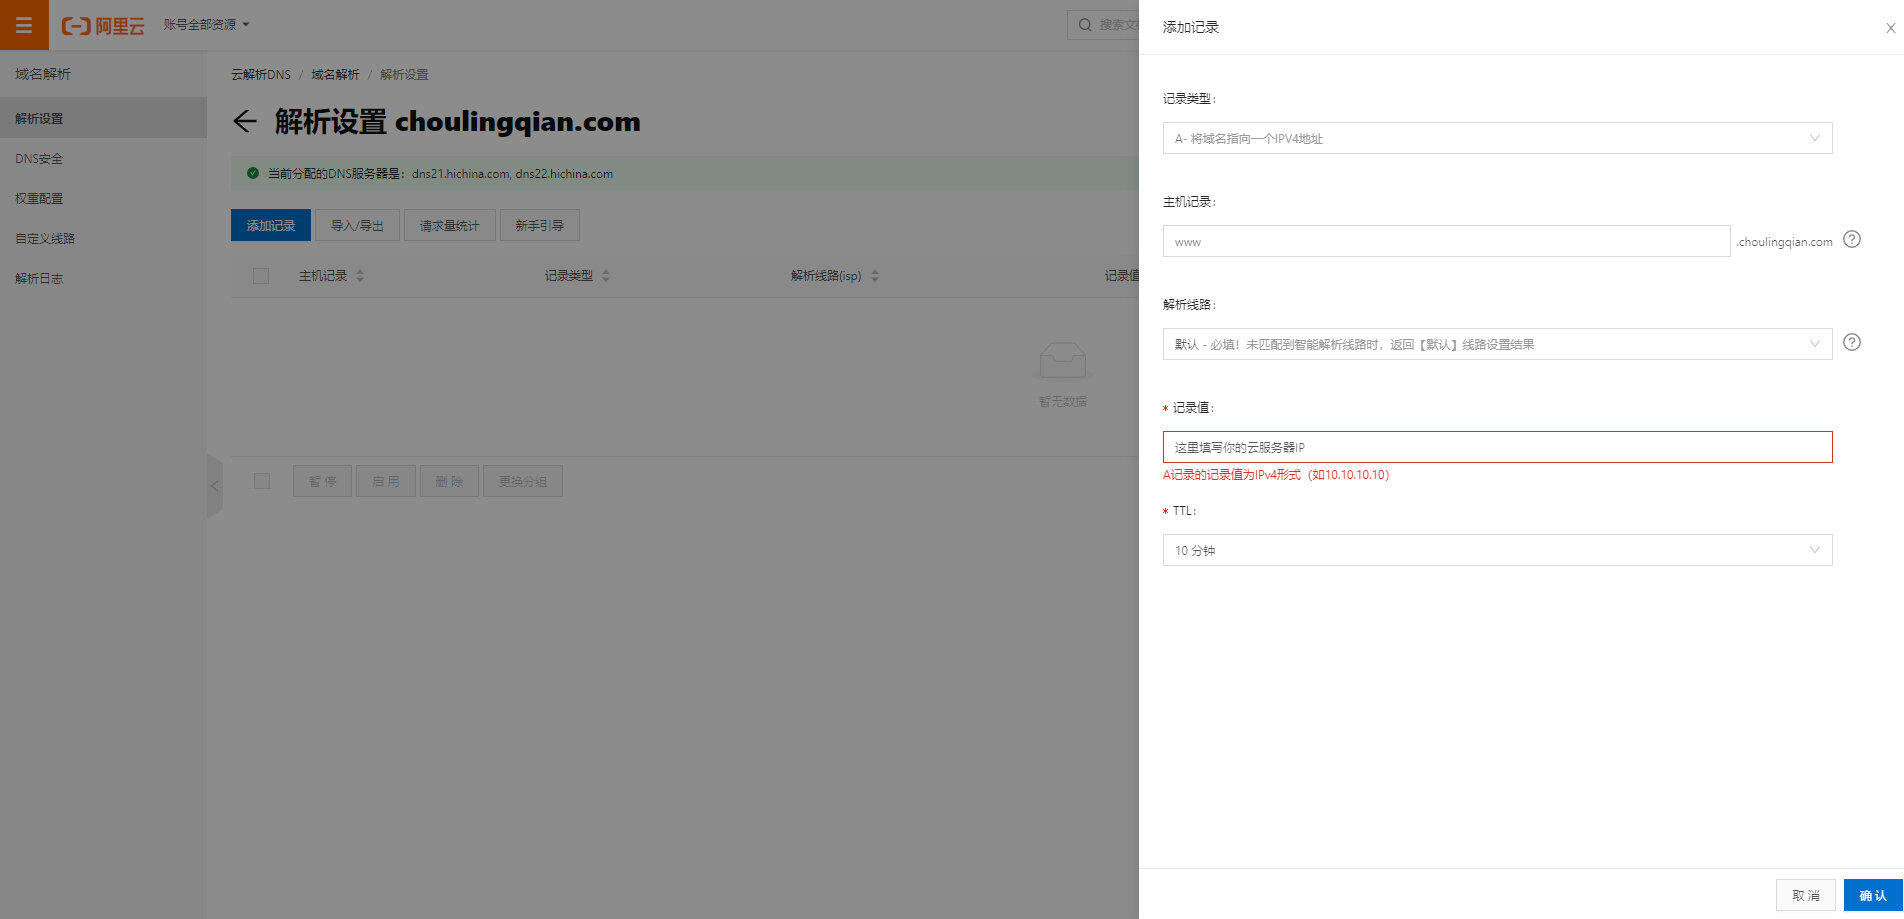The width and height of the screenshot is (1904, 919).
Task: Click the 暂无数据 empty inbox icon
Action: [1062, 361]
